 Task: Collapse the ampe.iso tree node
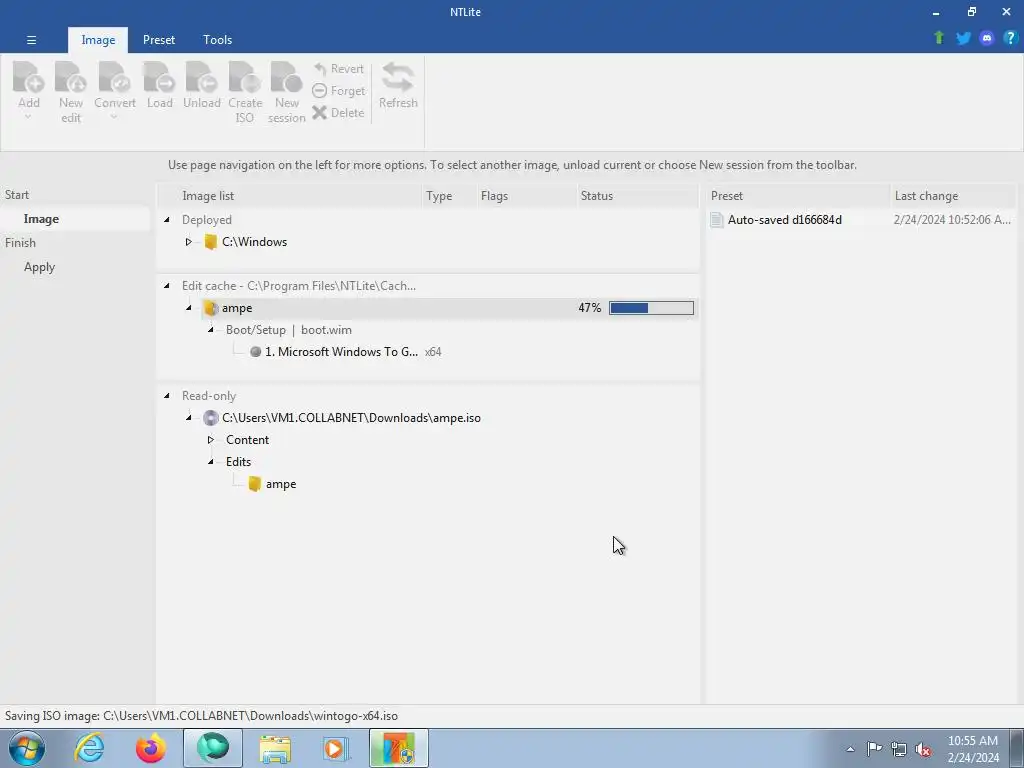click(189, 417)
